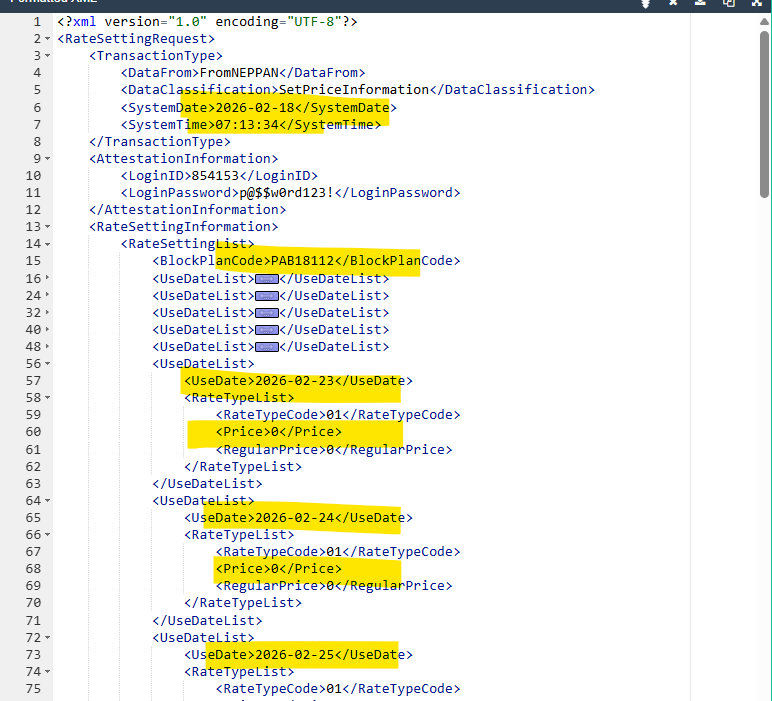Click the LoginPassword value p@$$w0rd123!
Screen dimensions: 772x701
287,192
